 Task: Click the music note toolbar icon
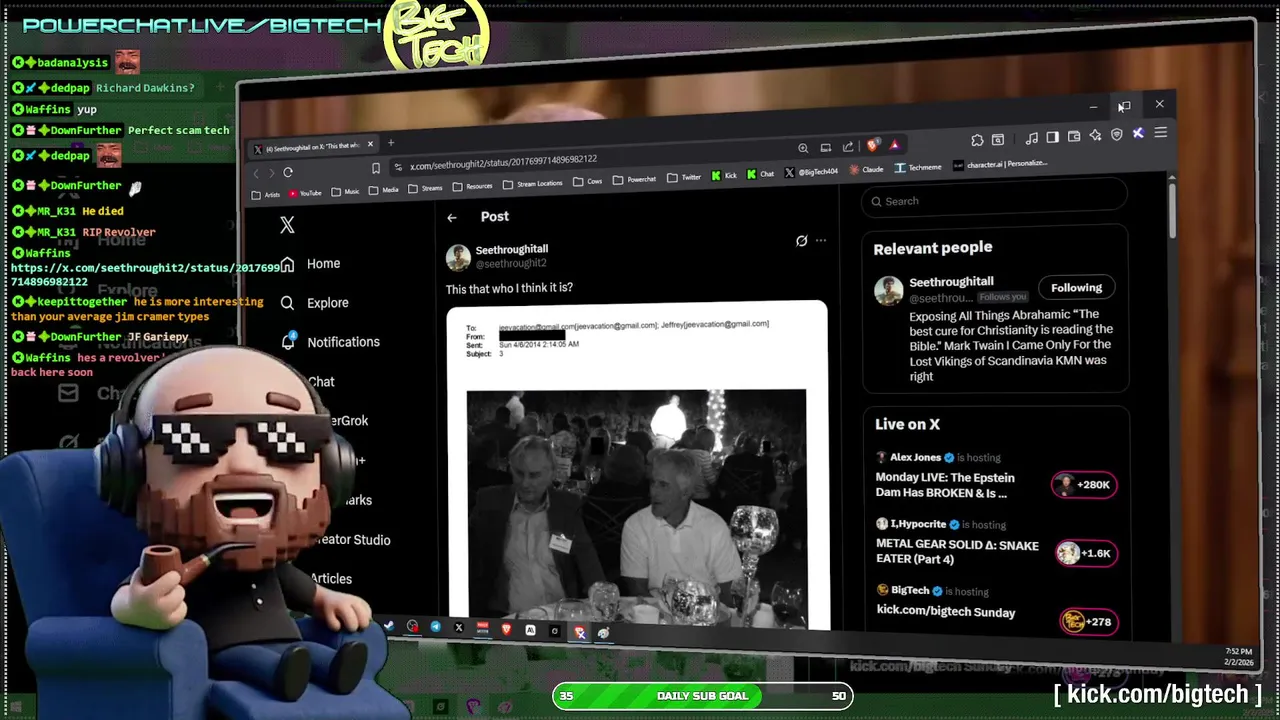[x=1032, y=138]
